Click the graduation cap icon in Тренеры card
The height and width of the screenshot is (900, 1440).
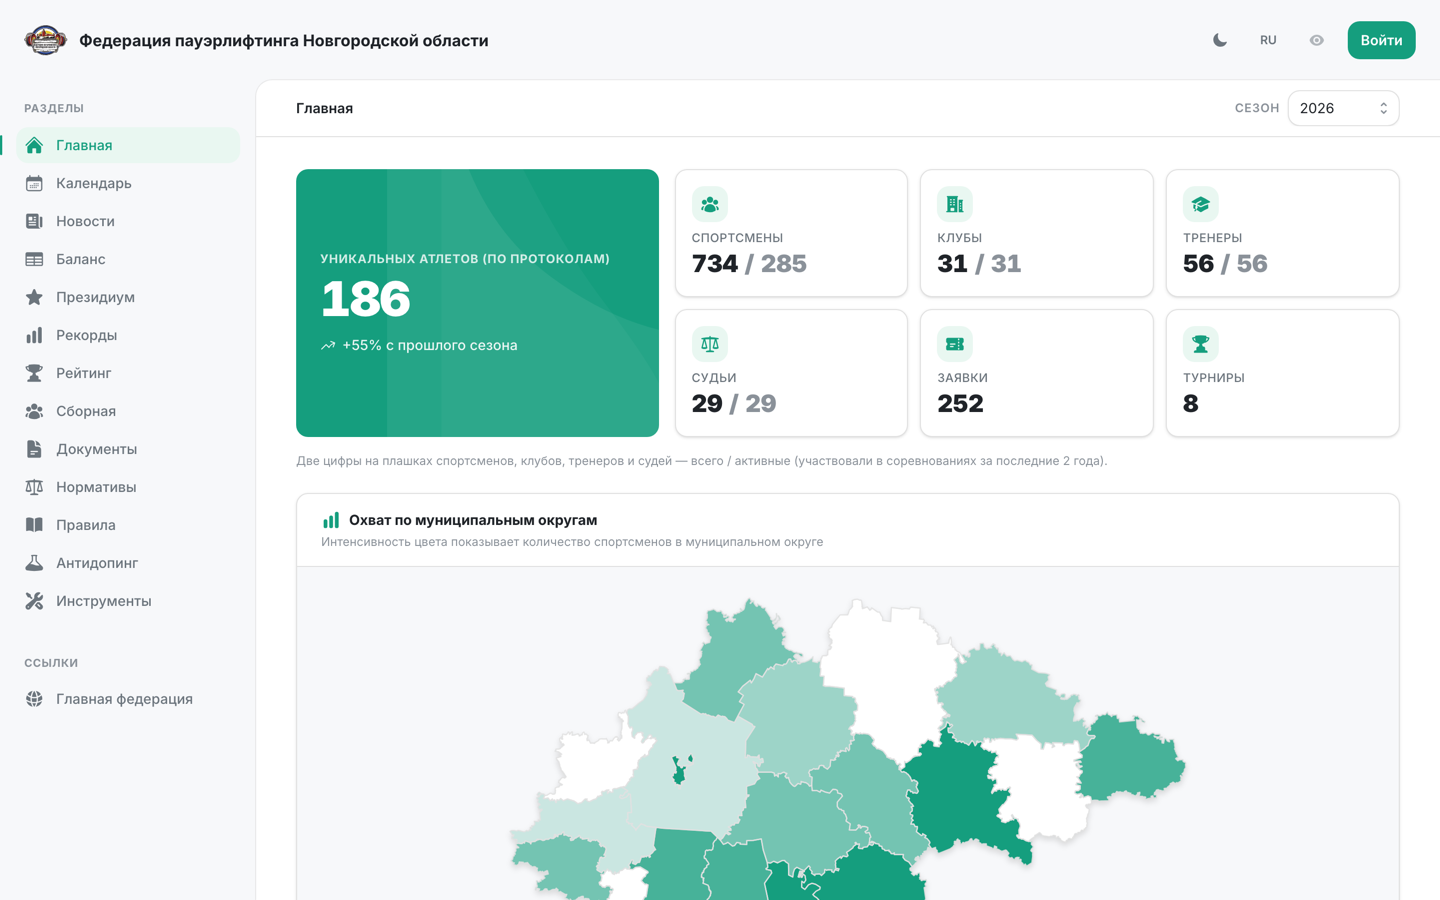tap(1201, 204)
